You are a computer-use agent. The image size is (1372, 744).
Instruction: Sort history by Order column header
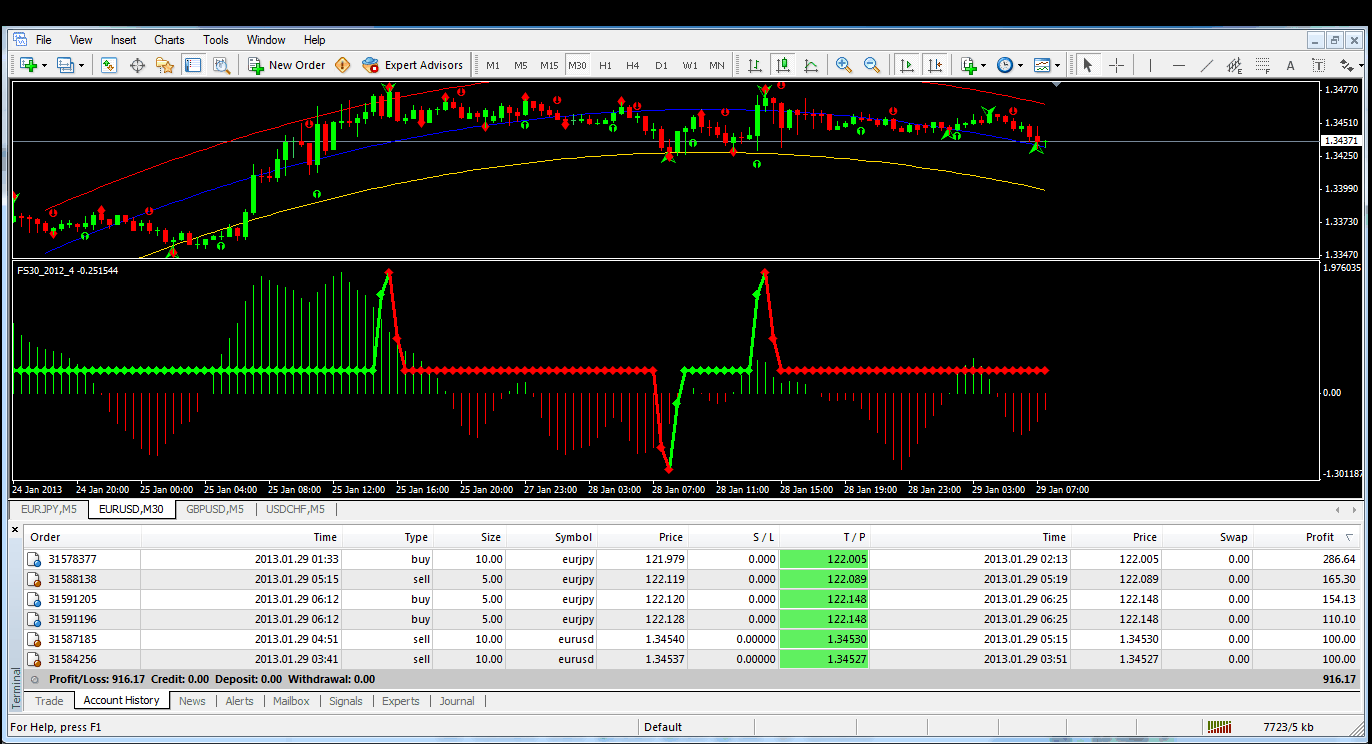click(x=83, y=537)
